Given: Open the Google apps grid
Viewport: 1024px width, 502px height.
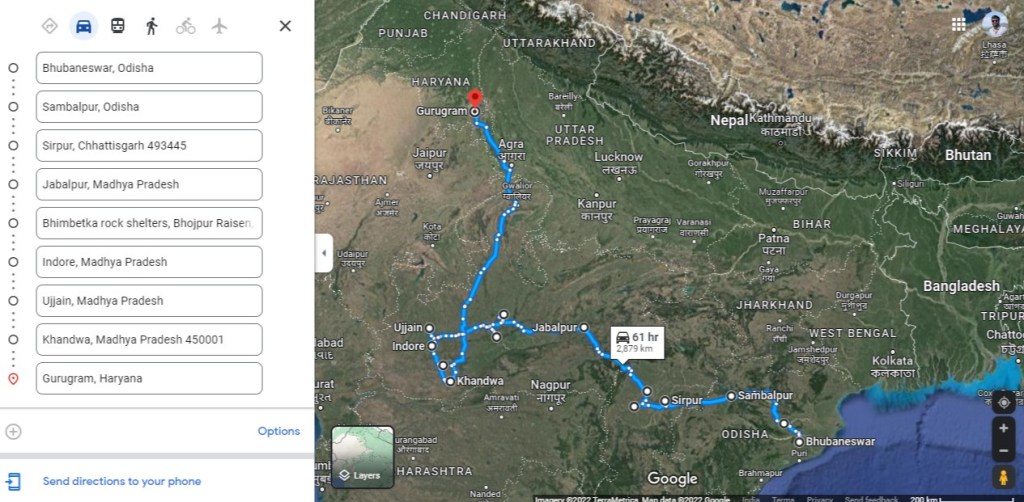Looking at the screenshot, I should pyautogui.click(x=959, y=24).
